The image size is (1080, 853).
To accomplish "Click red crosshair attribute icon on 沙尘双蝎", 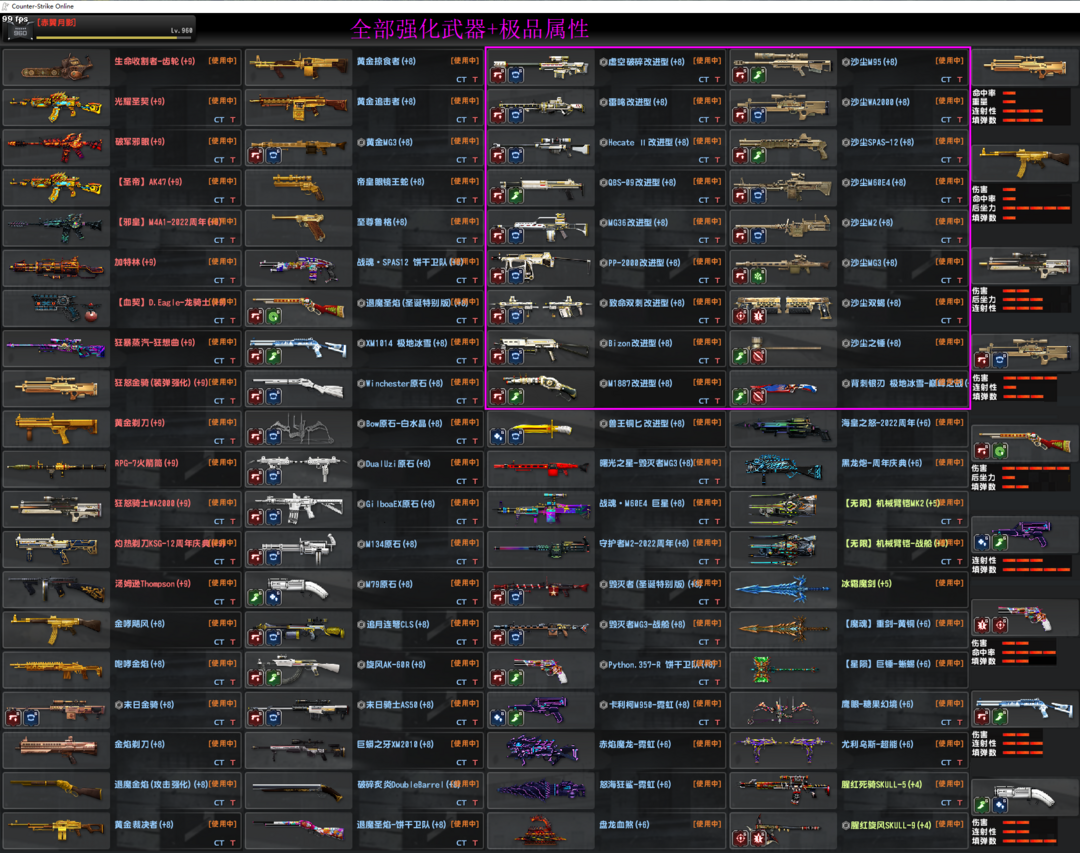I will (740, 316).
